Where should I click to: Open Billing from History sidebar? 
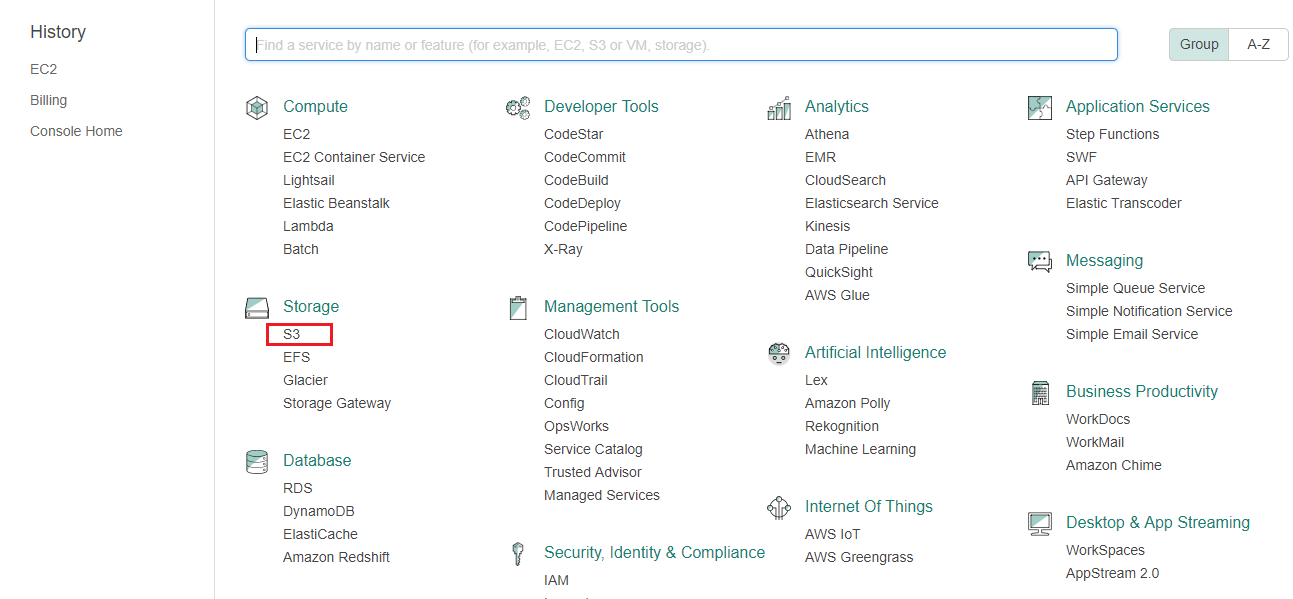click(x=49, y=101)
